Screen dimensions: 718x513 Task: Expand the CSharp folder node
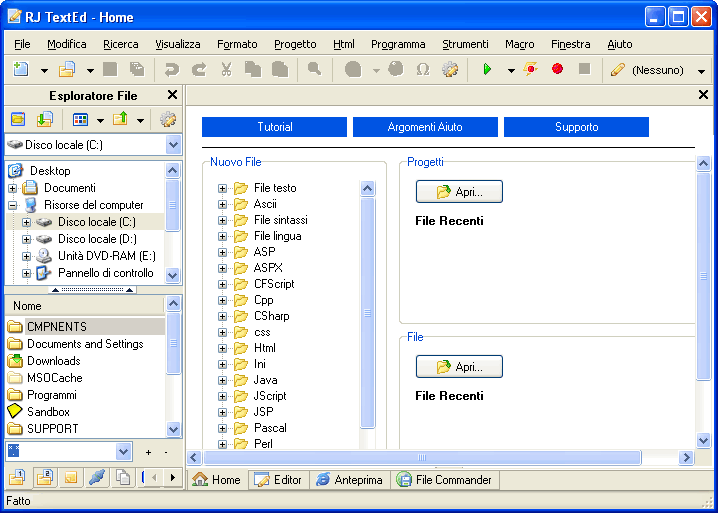pos(223,316)
